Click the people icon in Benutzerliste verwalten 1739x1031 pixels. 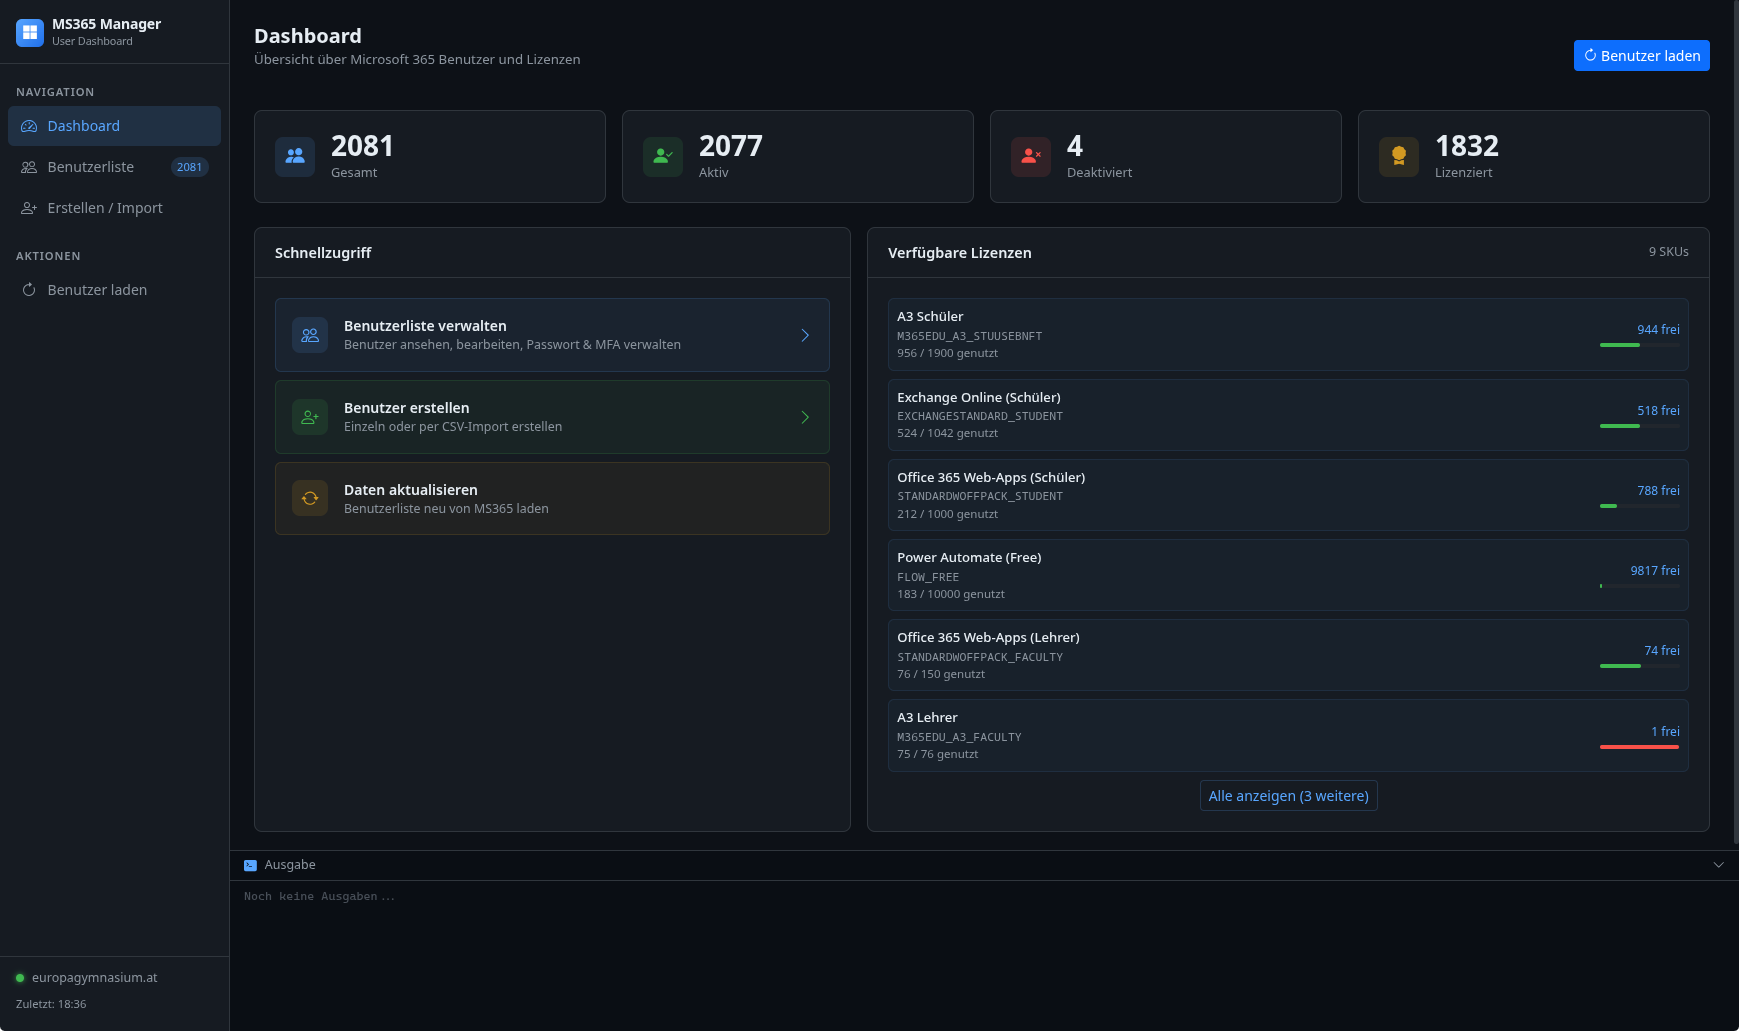[310, 335]
